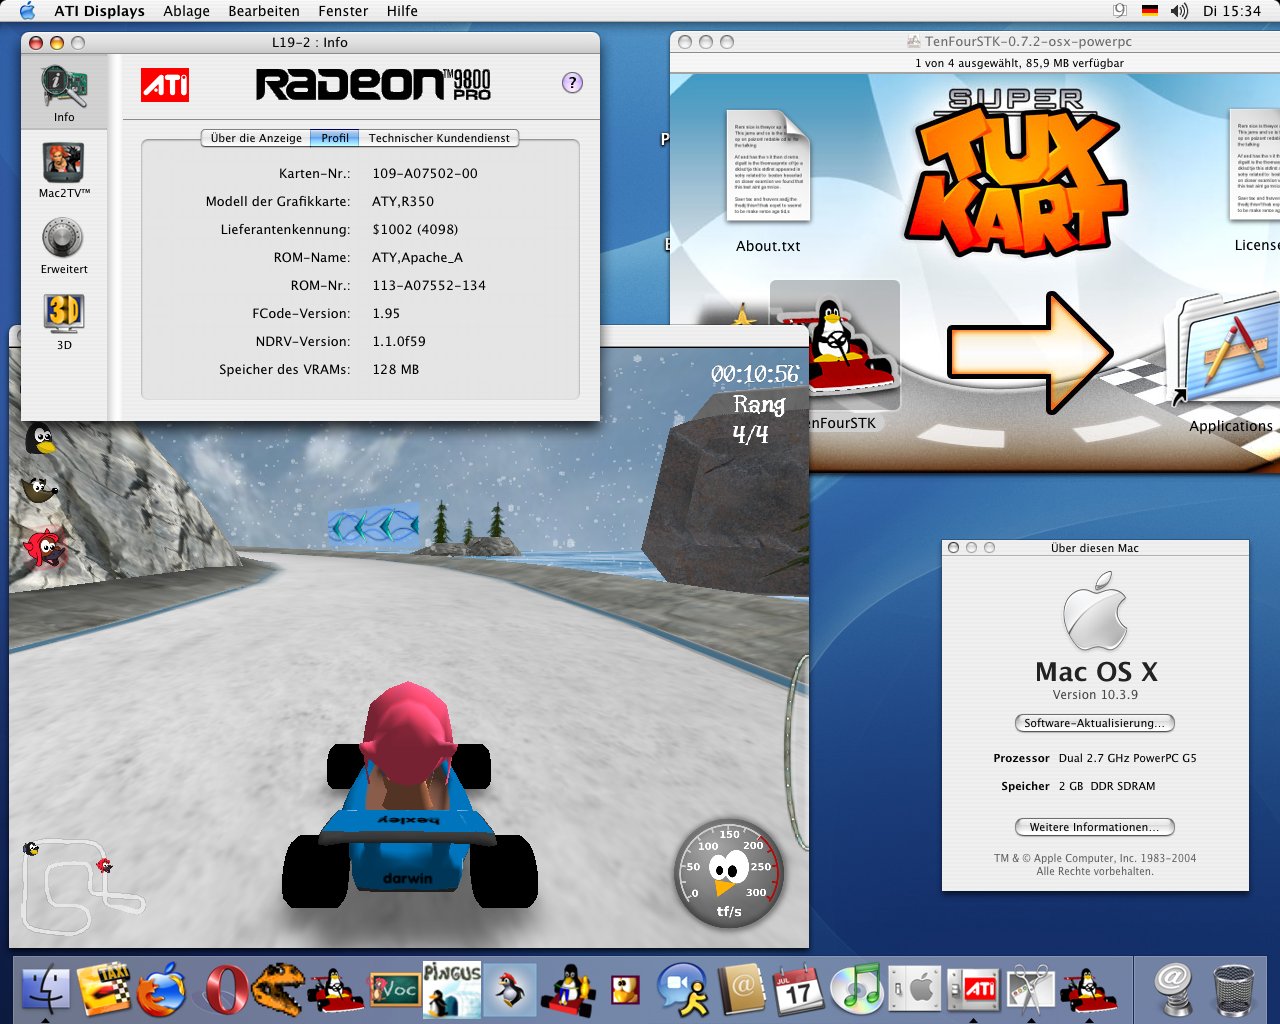Image resolution: width=1280 pixels, height=1024 pixels.
Task: Open the Ablage menu
Action: [187, 11]
